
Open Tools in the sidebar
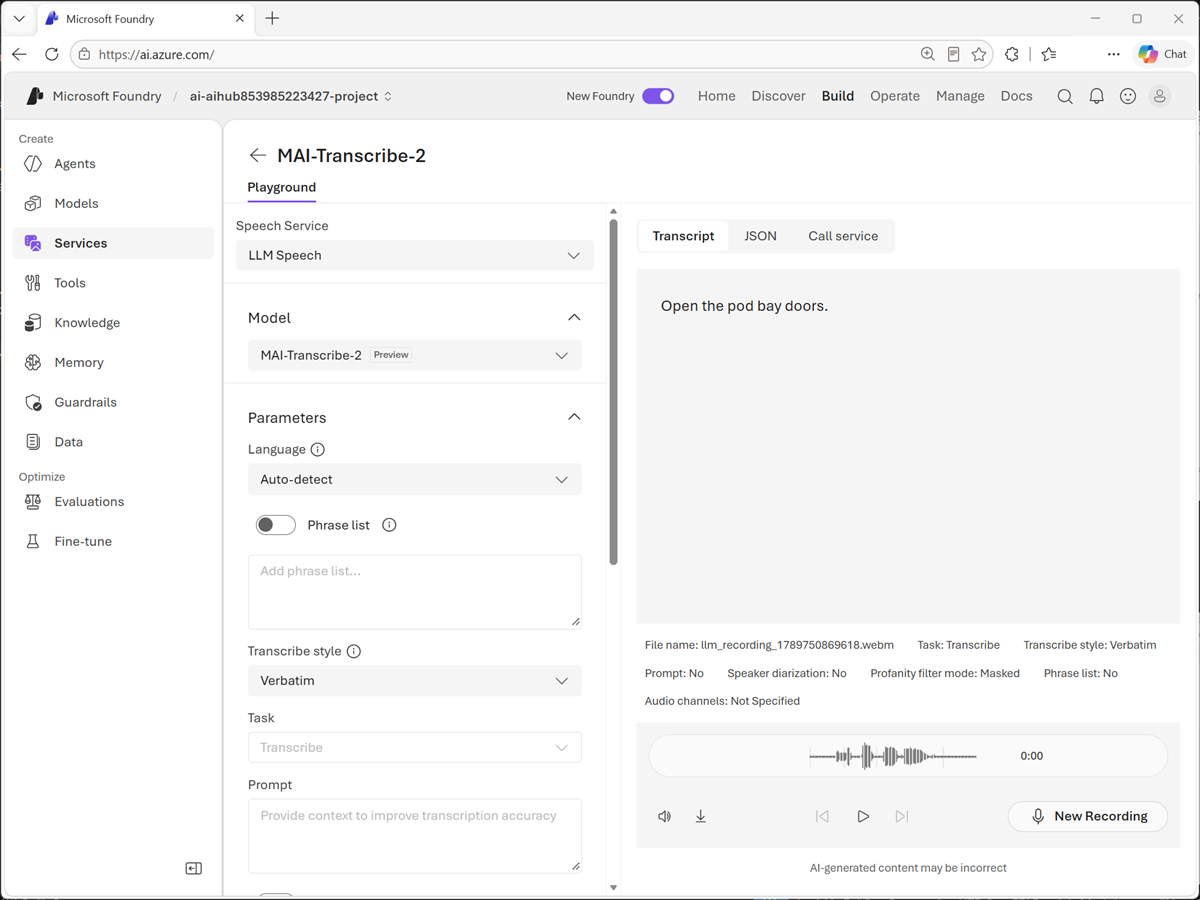point(113,283)
